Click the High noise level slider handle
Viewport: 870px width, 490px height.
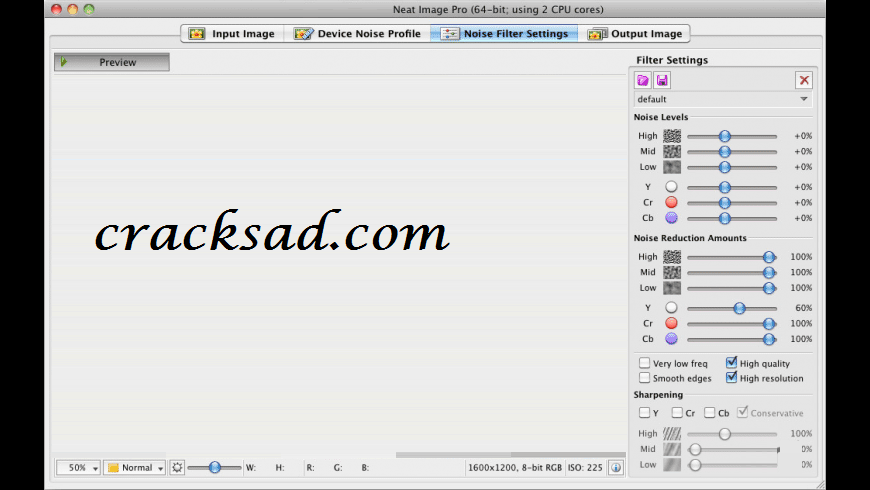pos(725,136)
